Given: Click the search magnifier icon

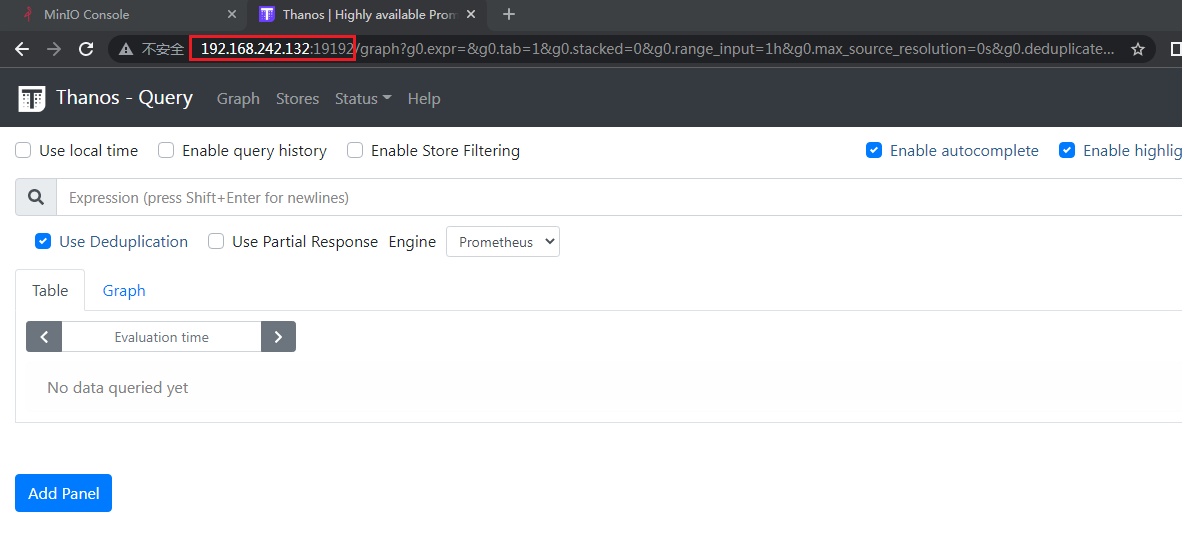Looking at the screenshot, I should pyautogui.click(x=36, y=198).
